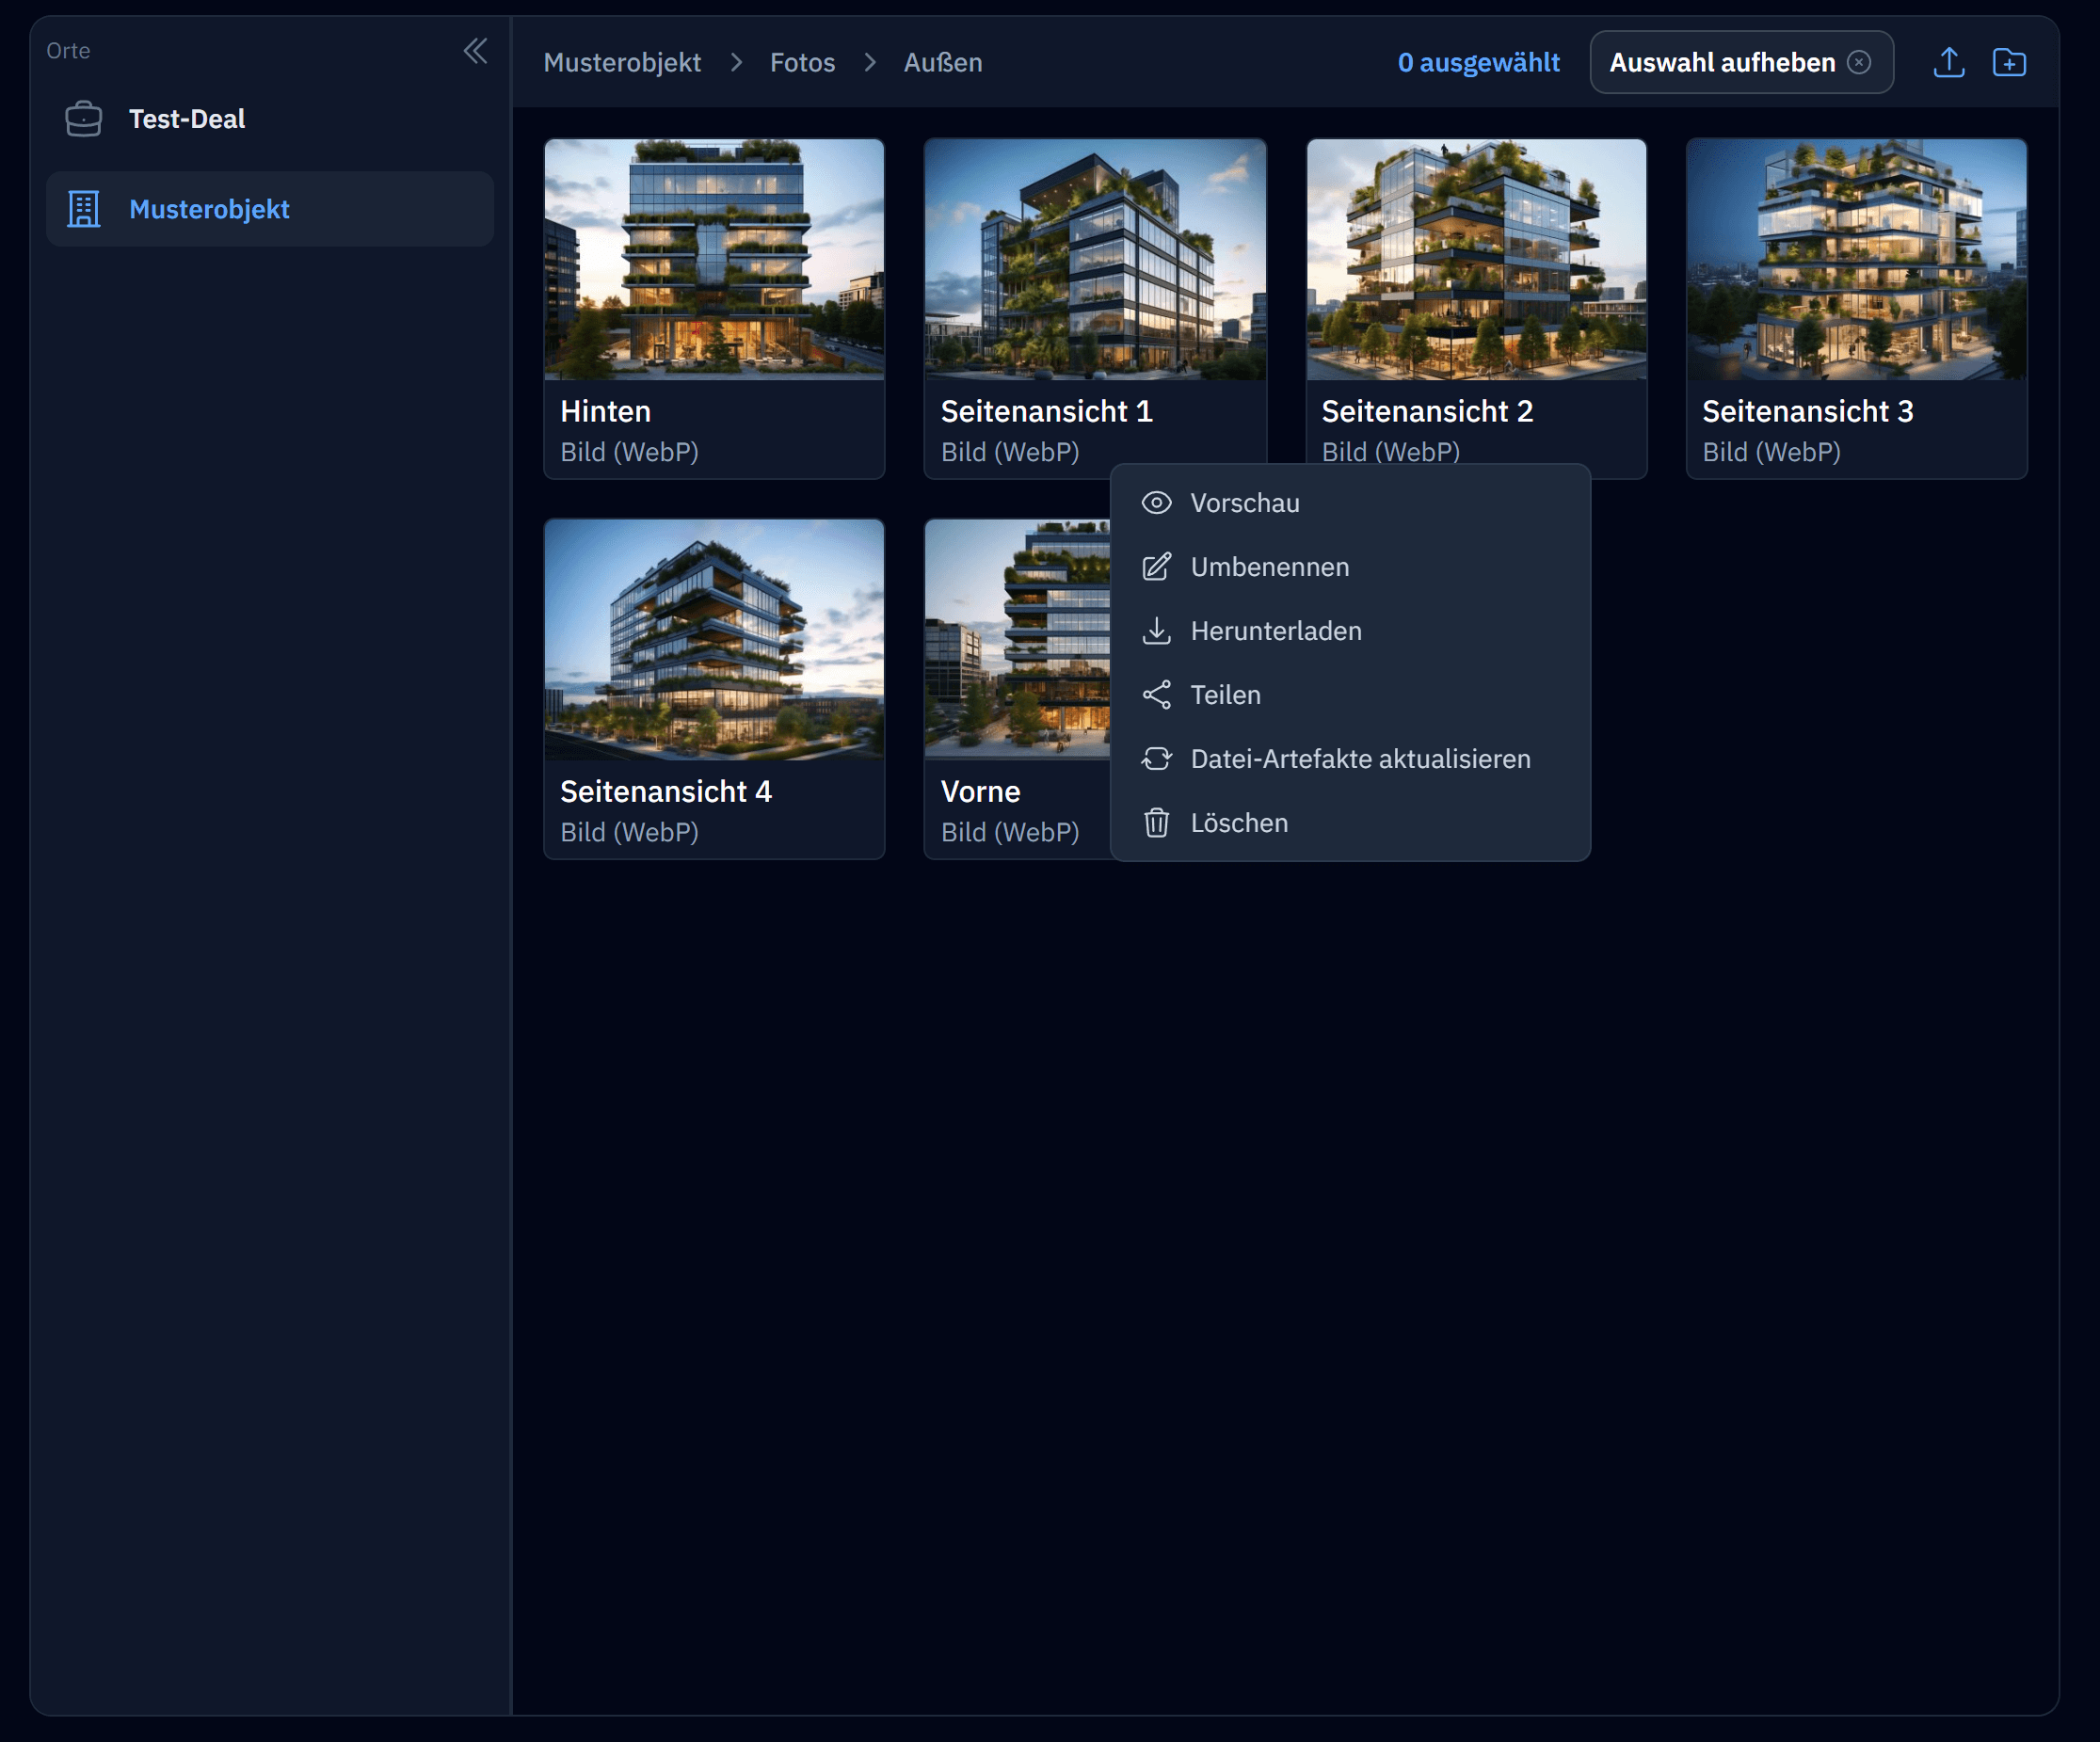Image resolution: width=2100 pixels, height=1742 pixels.
Task: Open Fotos in the breadcrumb path
Action: click(x=802, y=62)
